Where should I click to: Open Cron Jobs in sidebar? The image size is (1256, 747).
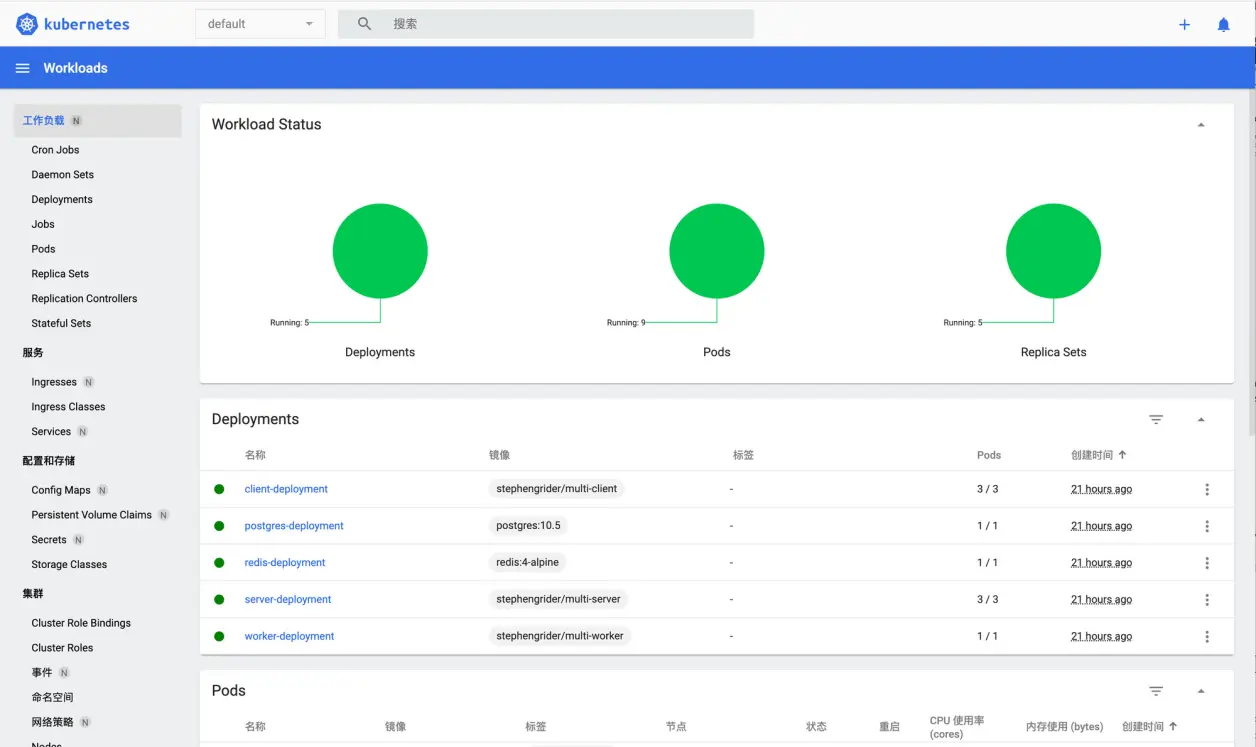(55, 150)
